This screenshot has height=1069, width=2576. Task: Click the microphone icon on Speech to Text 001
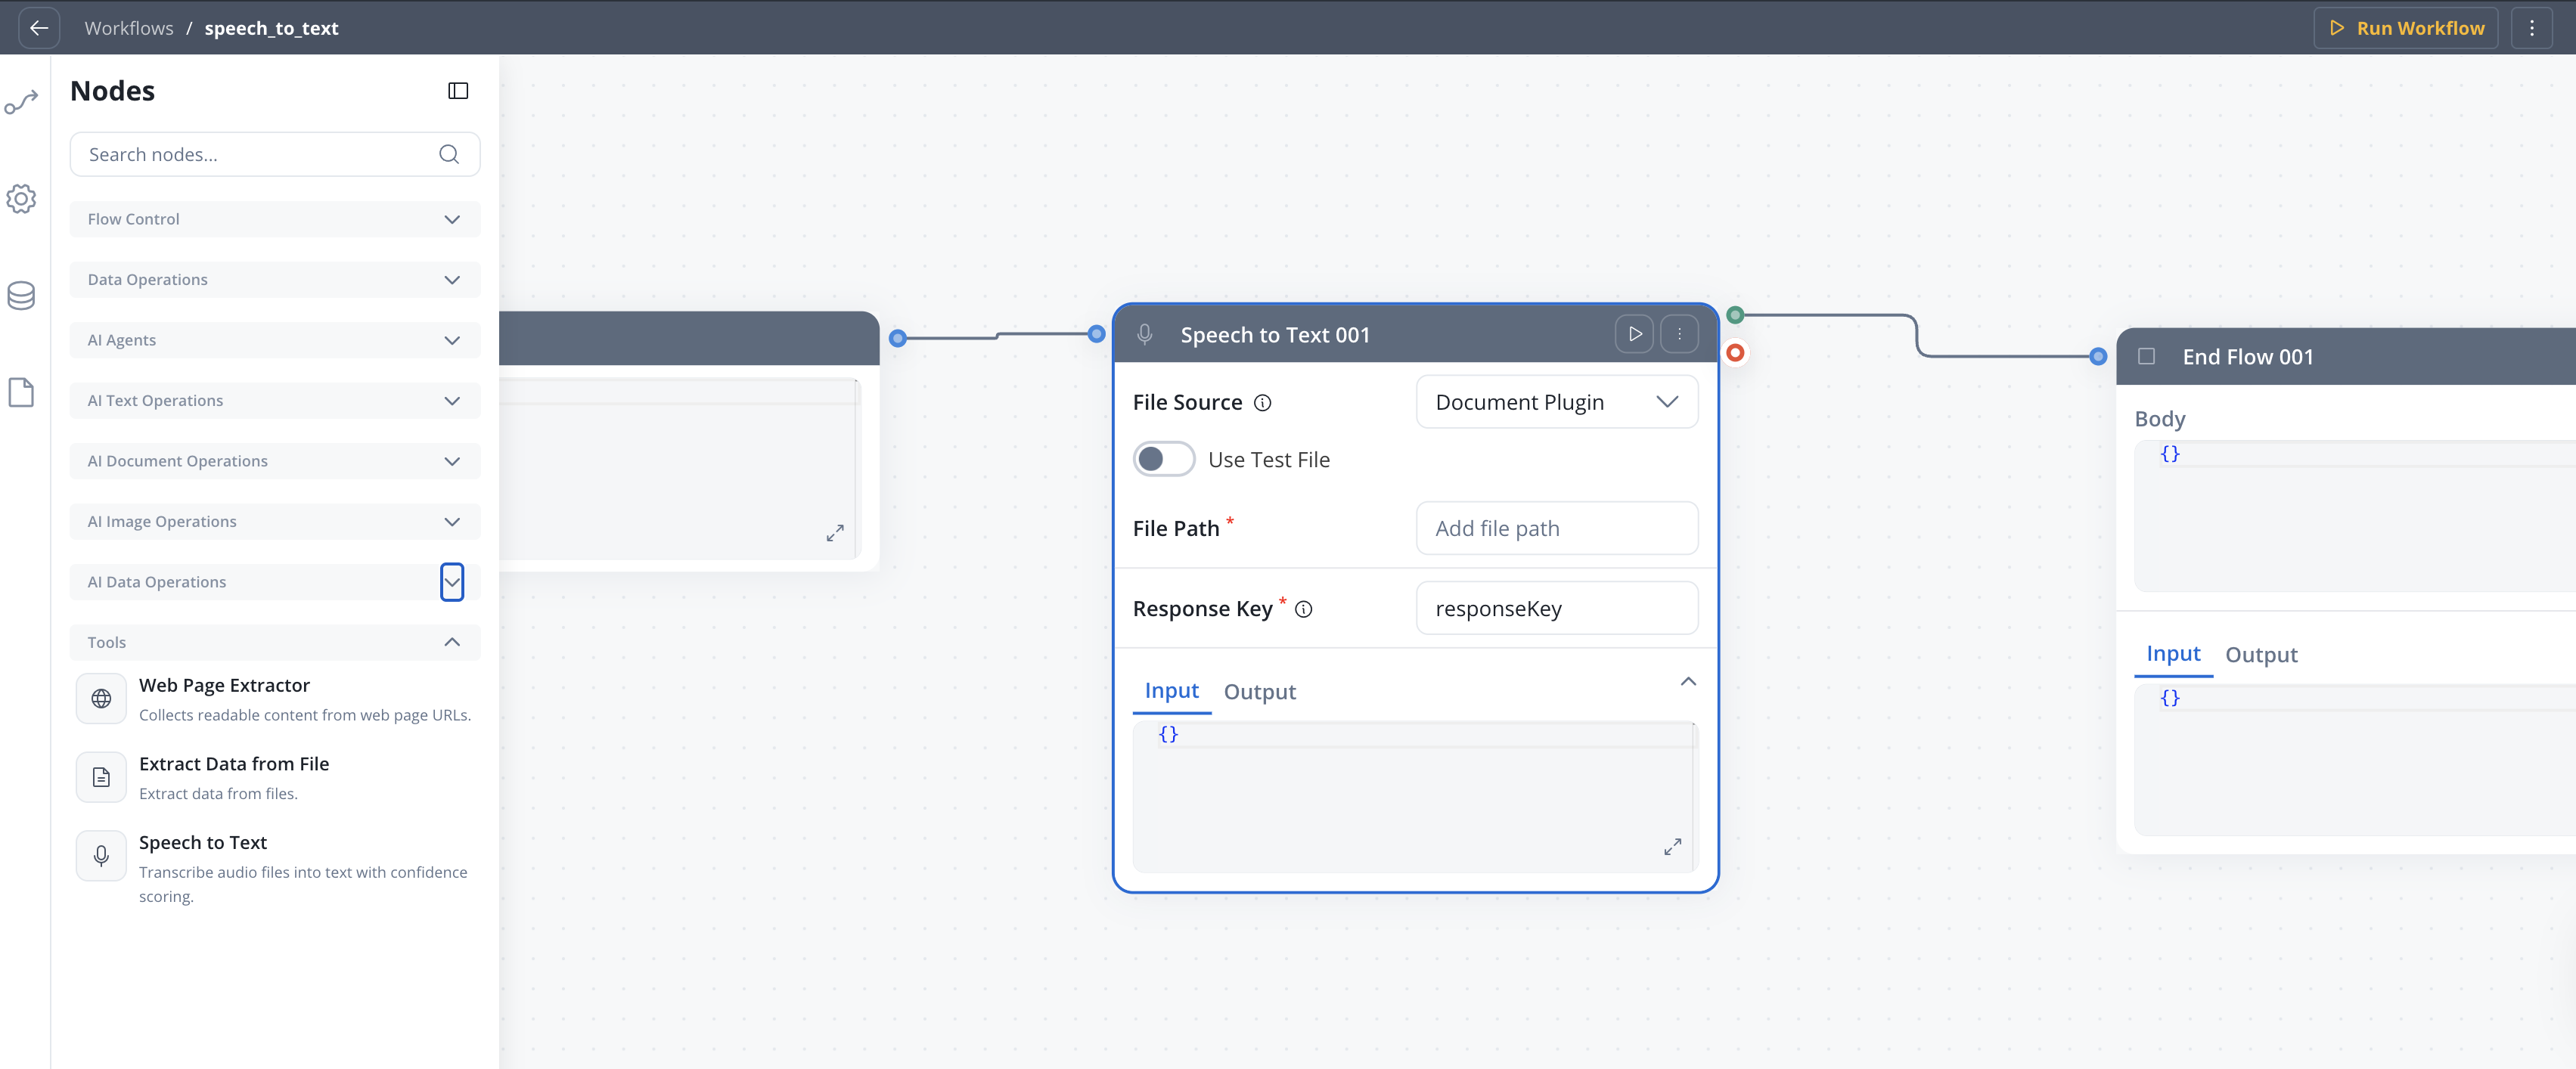(1144, 334)
